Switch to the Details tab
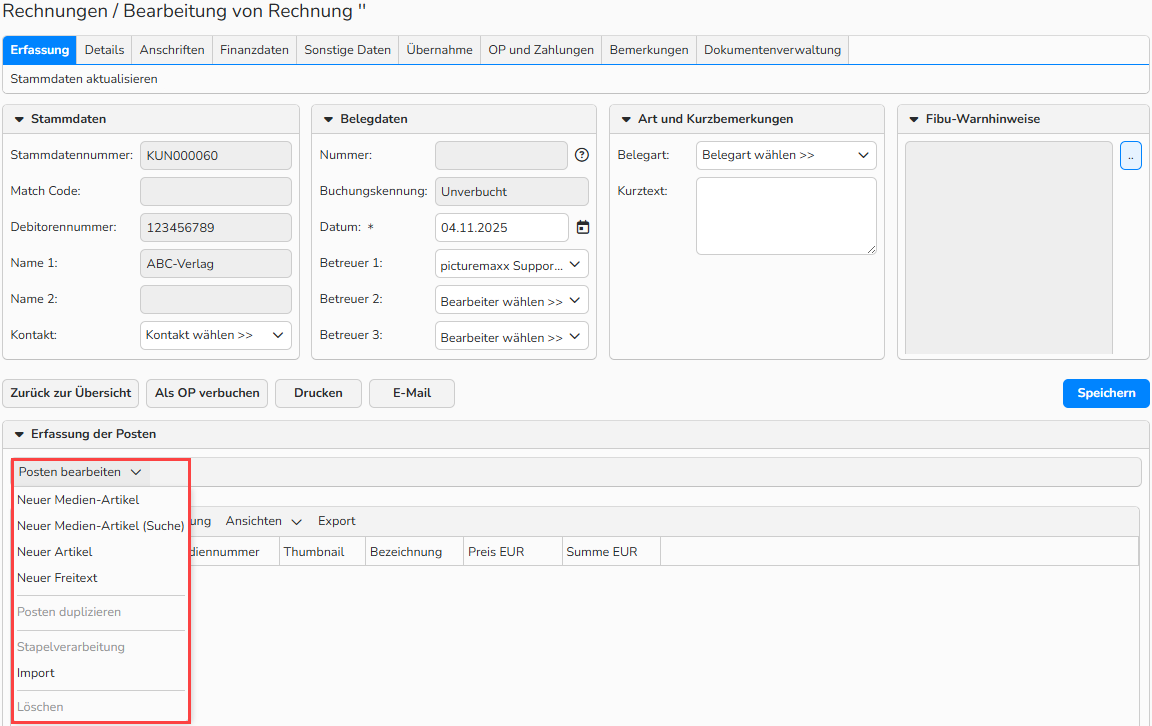This screenshot has height=726, width=1152. 104,50
